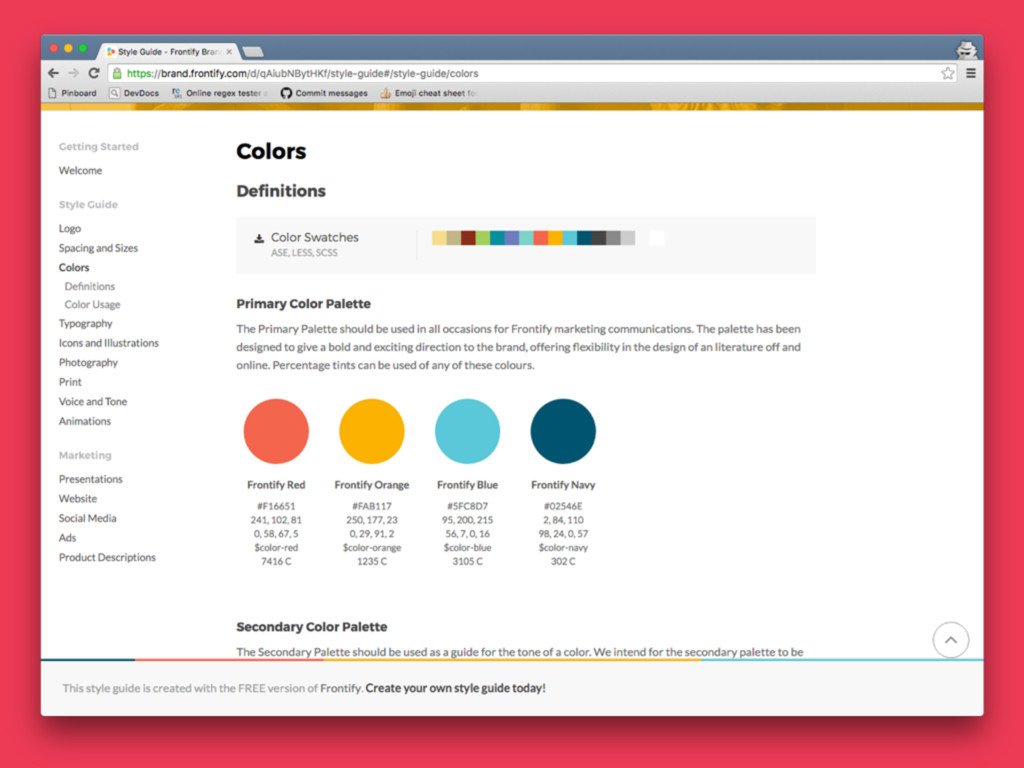Jump to Color Usage subsection
Screen dimensions: 1024x768
[x=92, y=304]
